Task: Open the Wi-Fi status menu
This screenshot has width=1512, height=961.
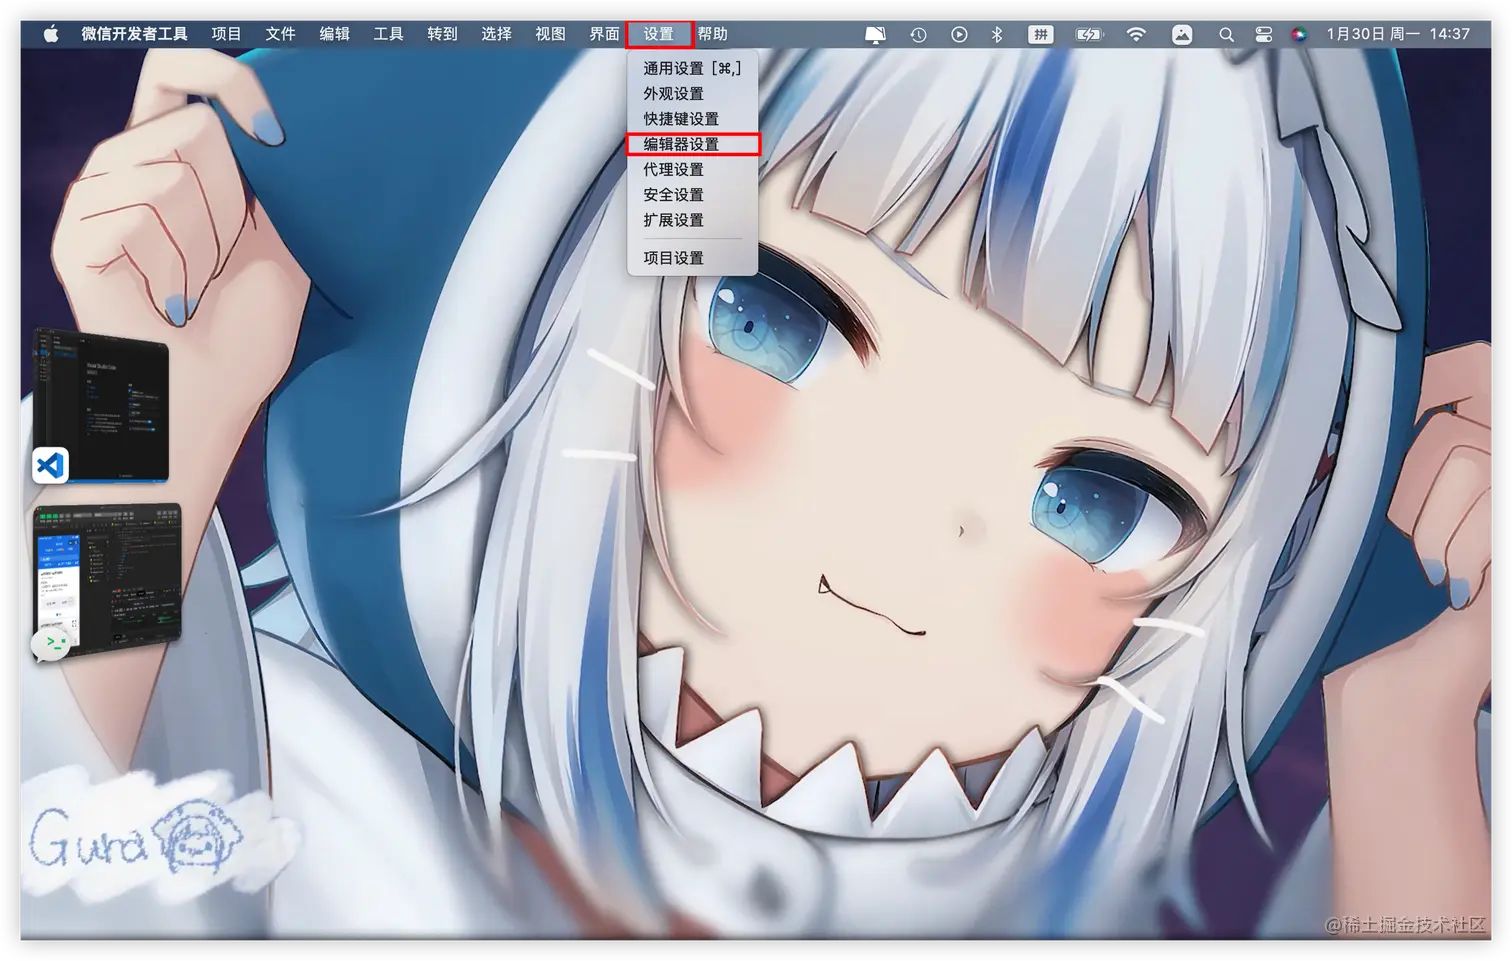Action: (1136, 34)
